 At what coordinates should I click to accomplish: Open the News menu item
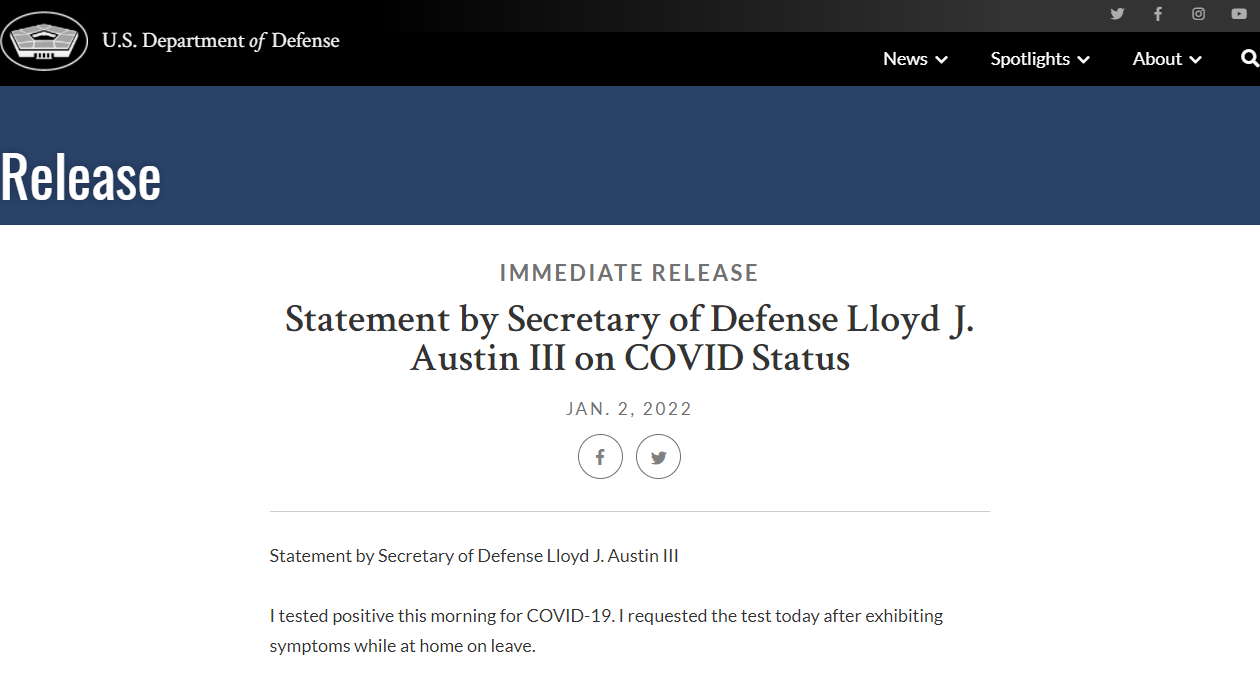(905, 59)
